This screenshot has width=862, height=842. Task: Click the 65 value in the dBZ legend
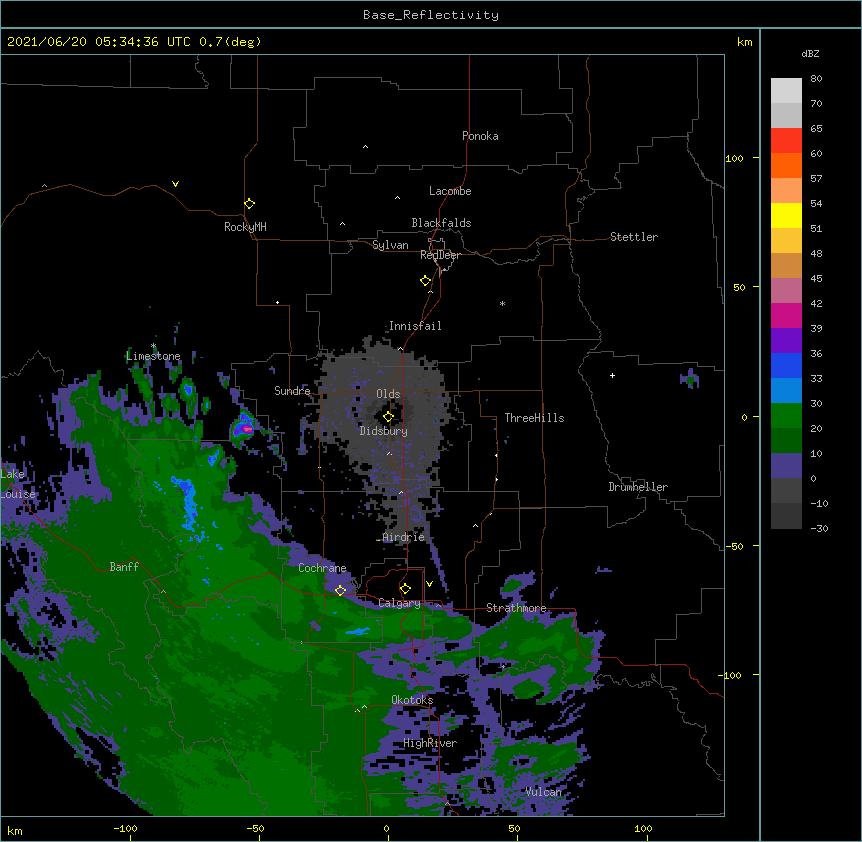coord(816,128)
